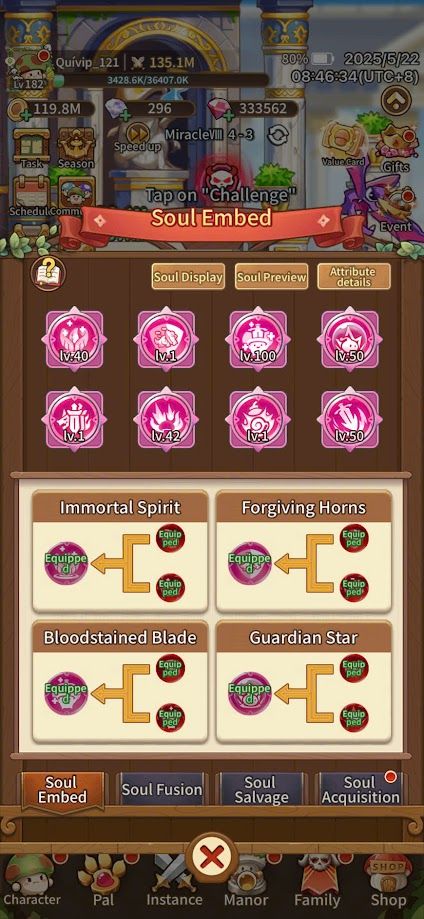Open the Pal menu
This screenshot has height=919, width=424.
(x=104, y=884)
